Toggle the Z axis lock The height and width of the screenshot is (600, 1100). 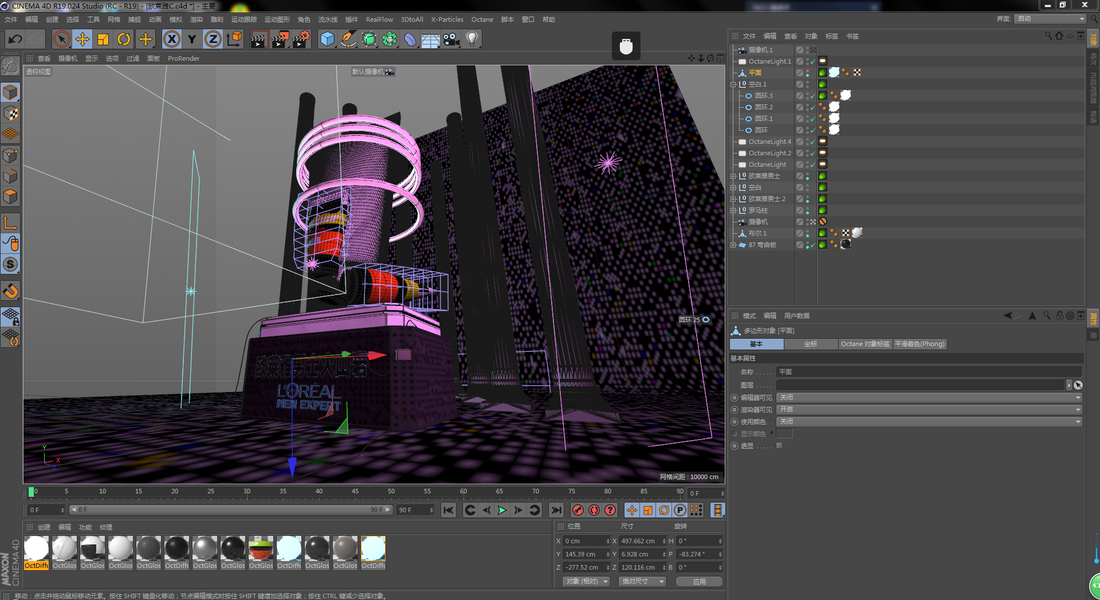pos(213,39)
